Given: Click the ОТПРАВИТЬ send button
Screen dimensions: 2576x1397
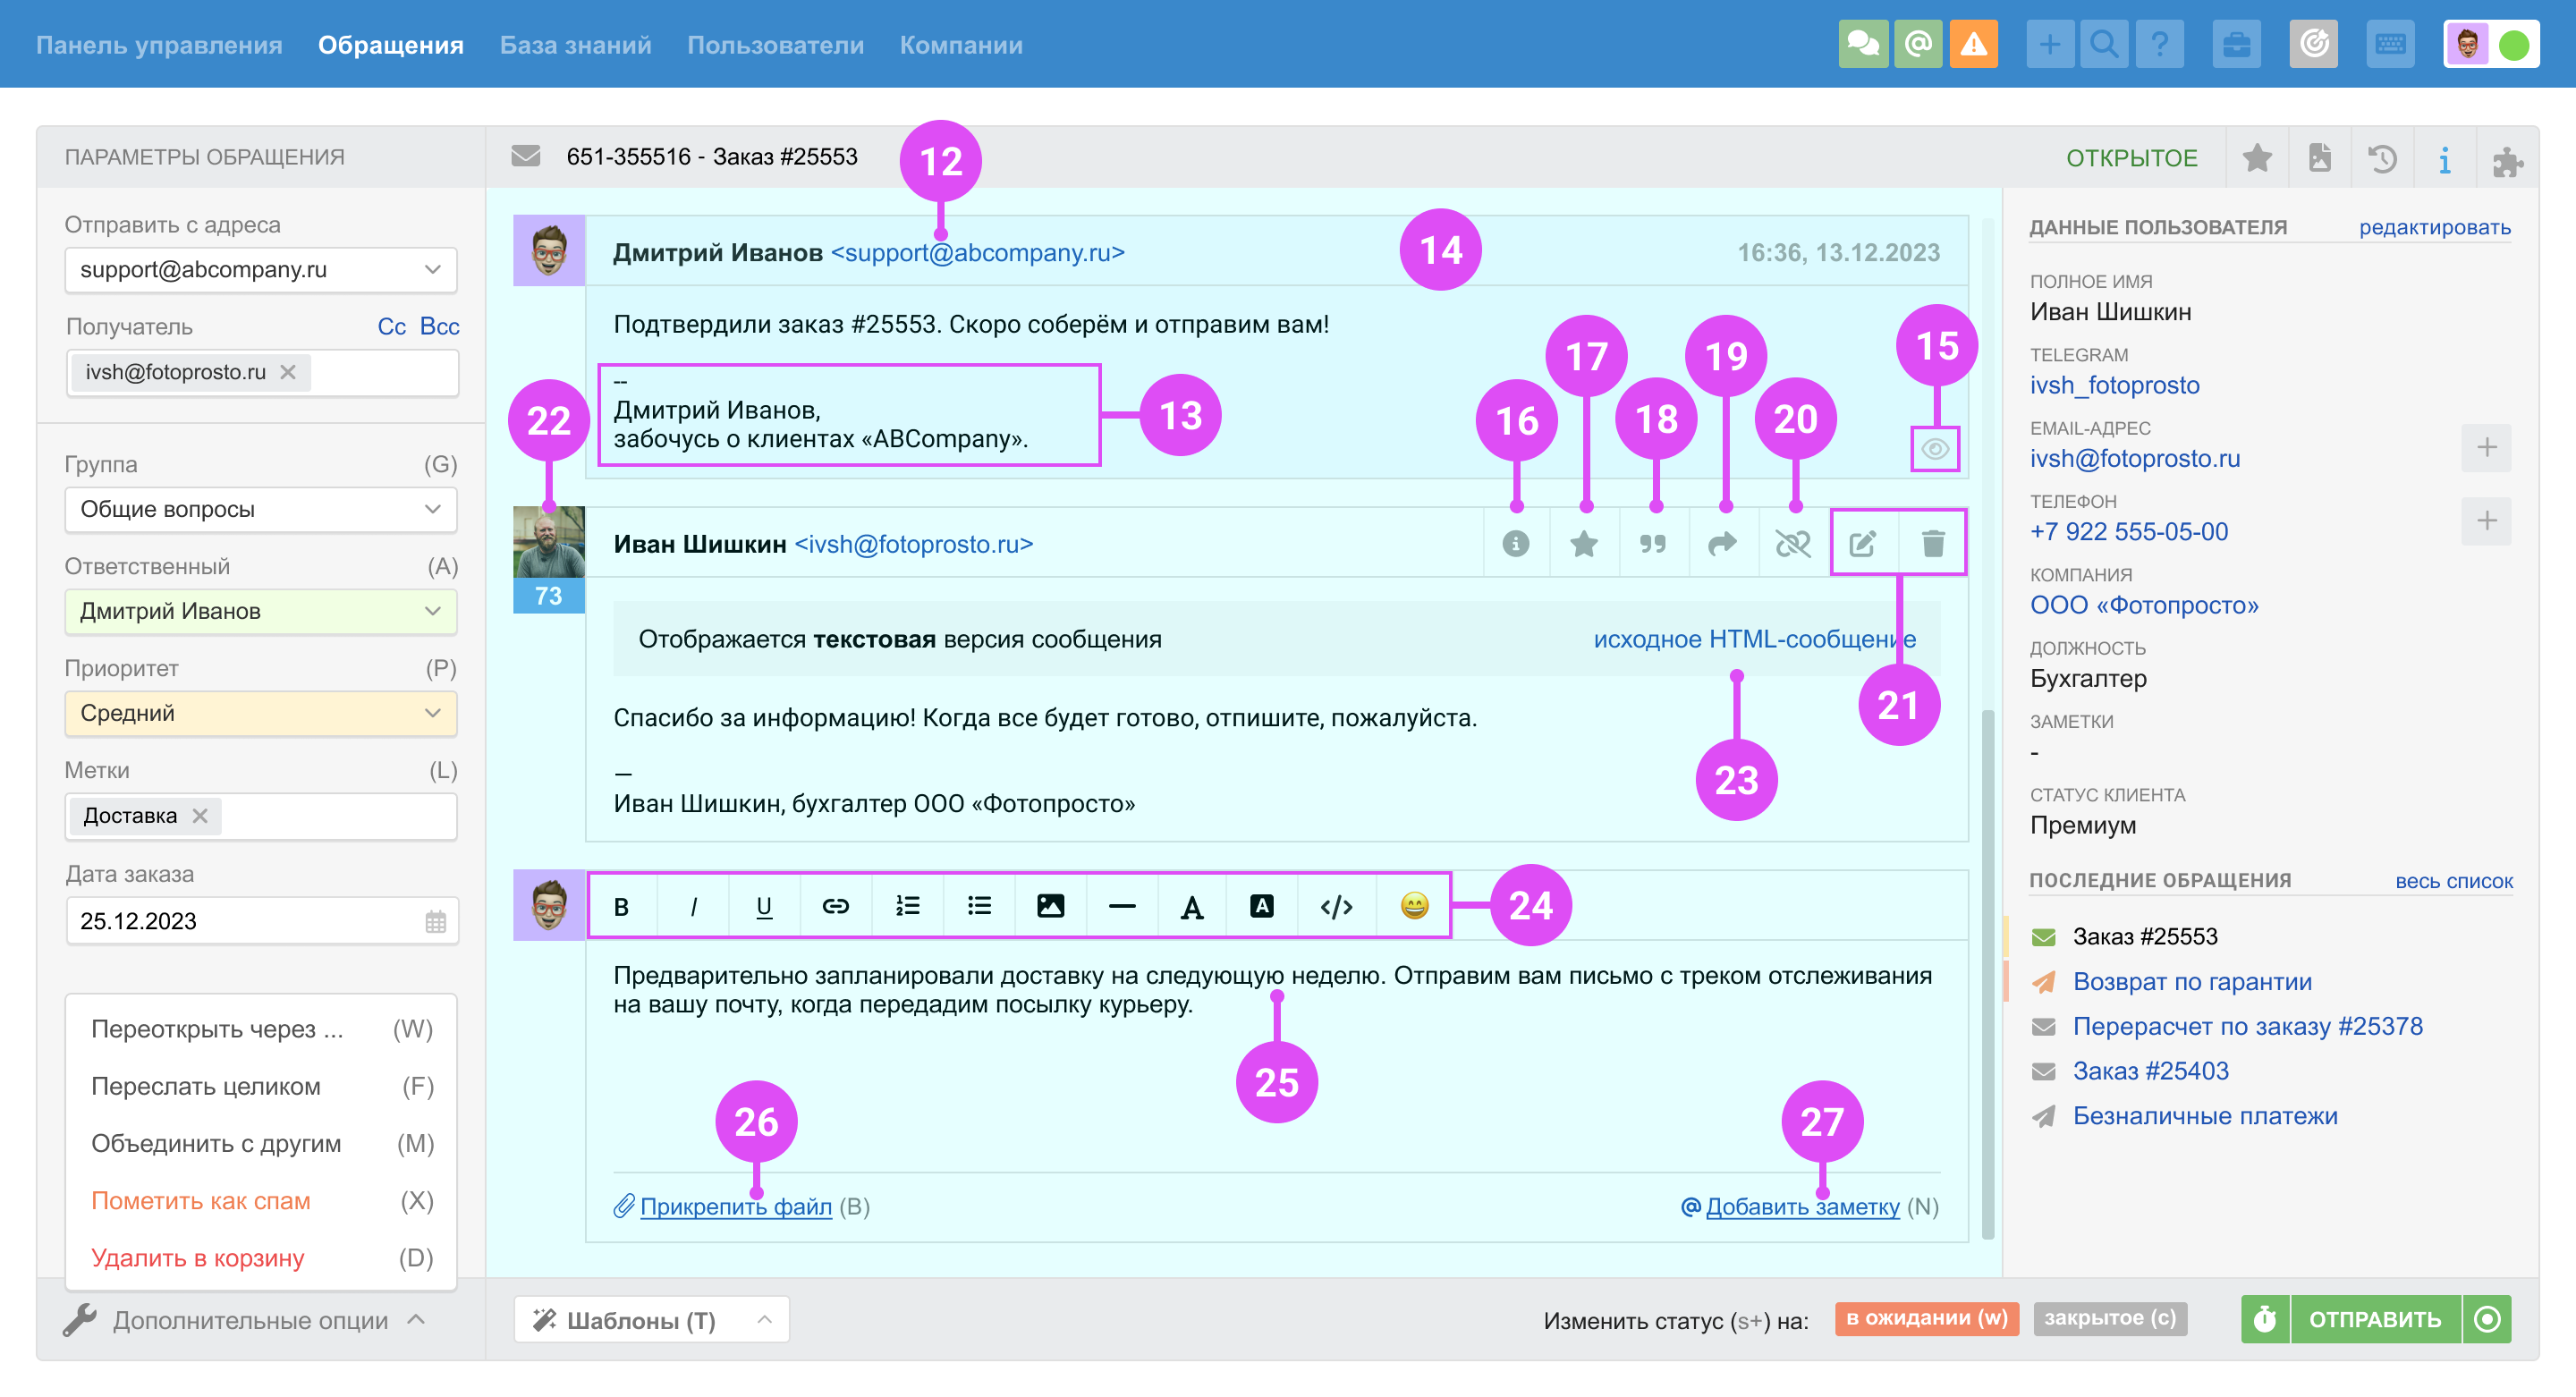Looking at the screenshot, I should click(x=2374, y=1319).
